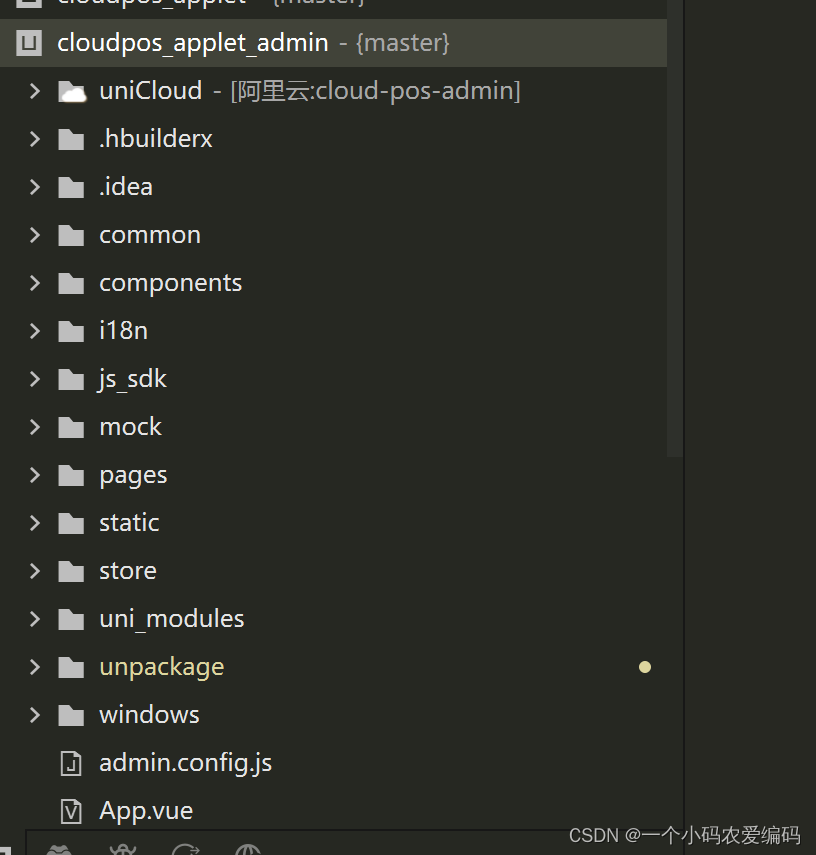Select the cloudpos_applet_admin project entry
The width and height of the screenshot is (816, 855).
pos(192,42)
